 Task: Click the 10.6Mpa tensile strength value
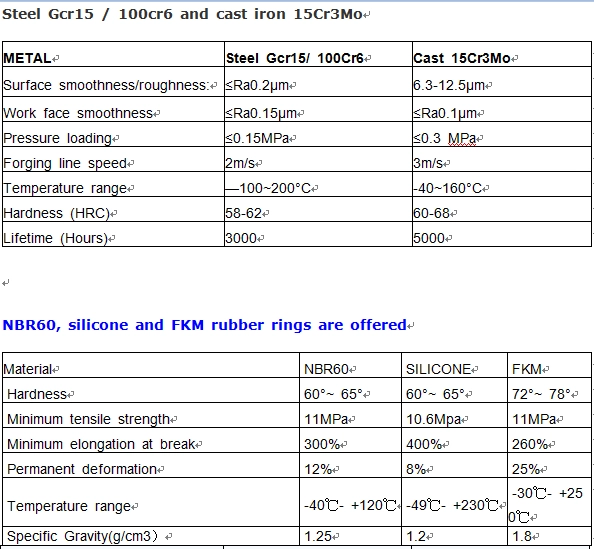433,419
